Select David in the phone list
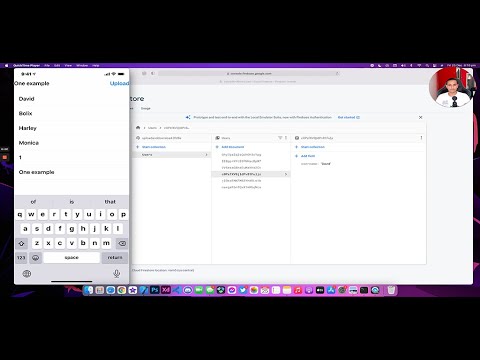The height and width of the screenshot is (360, 480). tap(27, 99)
